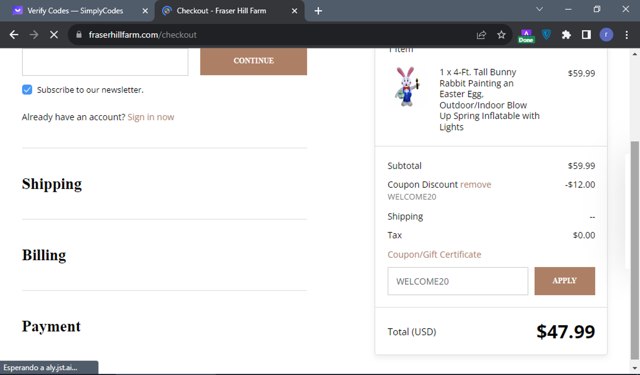The width and height of the screenshot is (640, 375).
Task: Follow the Sign in now link
Action: click(151, 117)
